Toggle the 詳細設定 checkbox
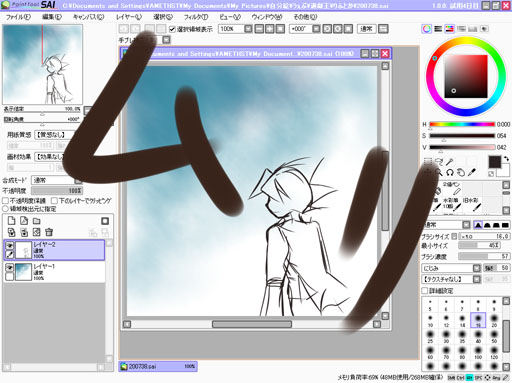512x383 pixels. 425,291
